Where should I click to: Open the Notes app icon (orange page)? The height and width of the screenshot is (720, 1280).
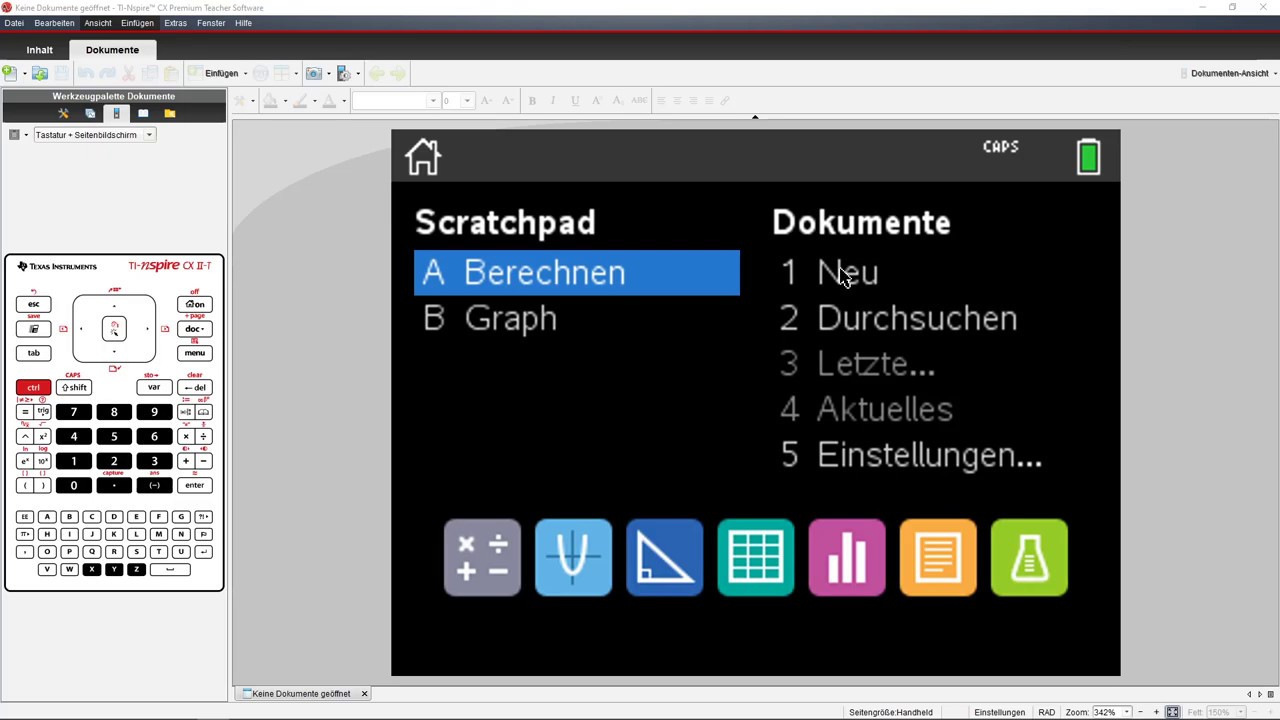click(938, 558)
